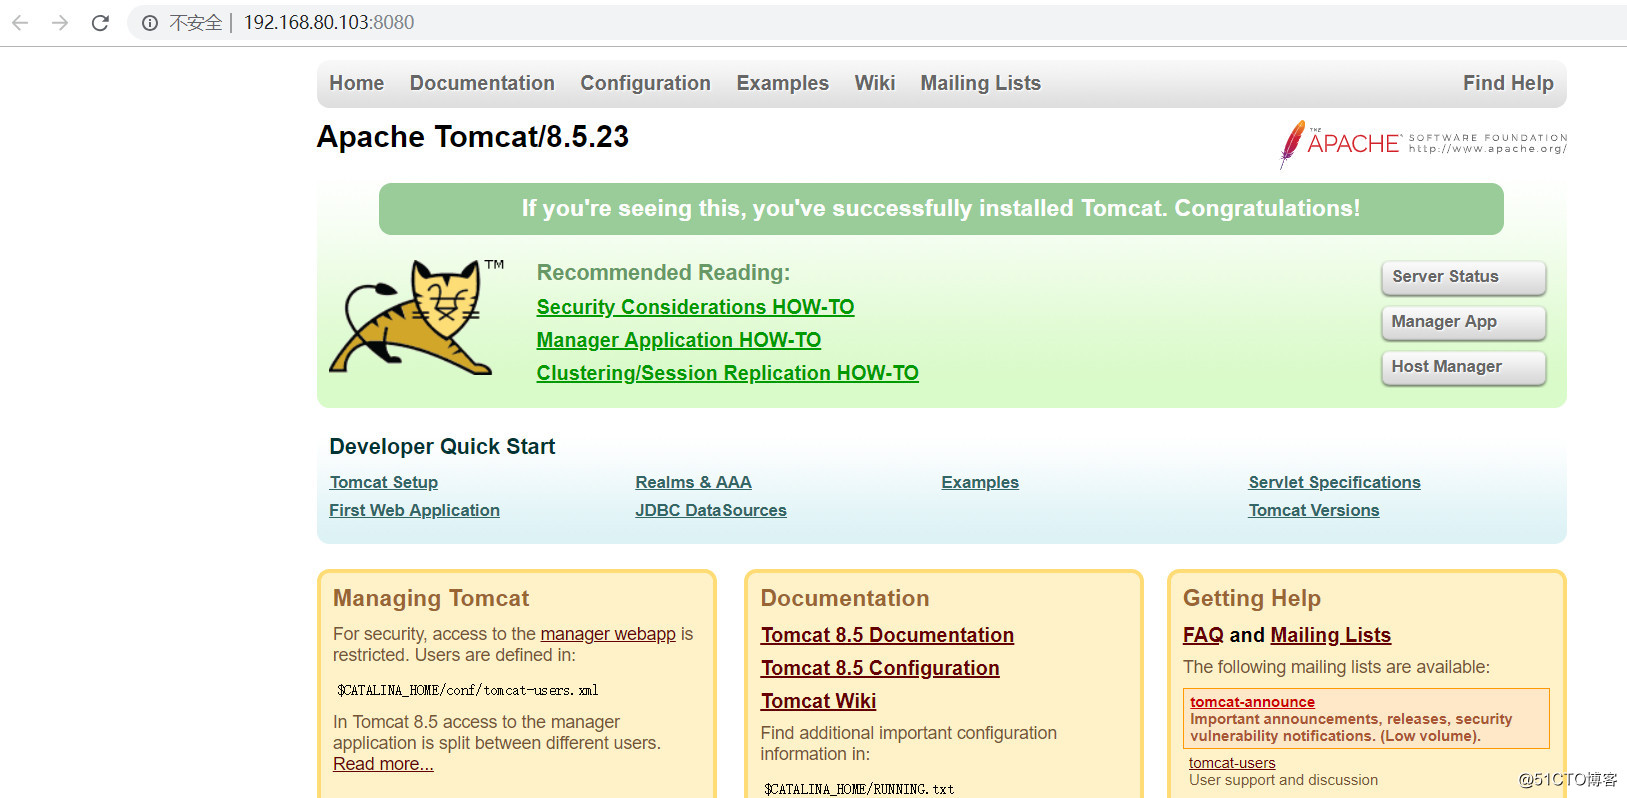Screen dimensions: 1627x798
Task: Reload the page with the refresh icon
Action: tap(100, 22)
